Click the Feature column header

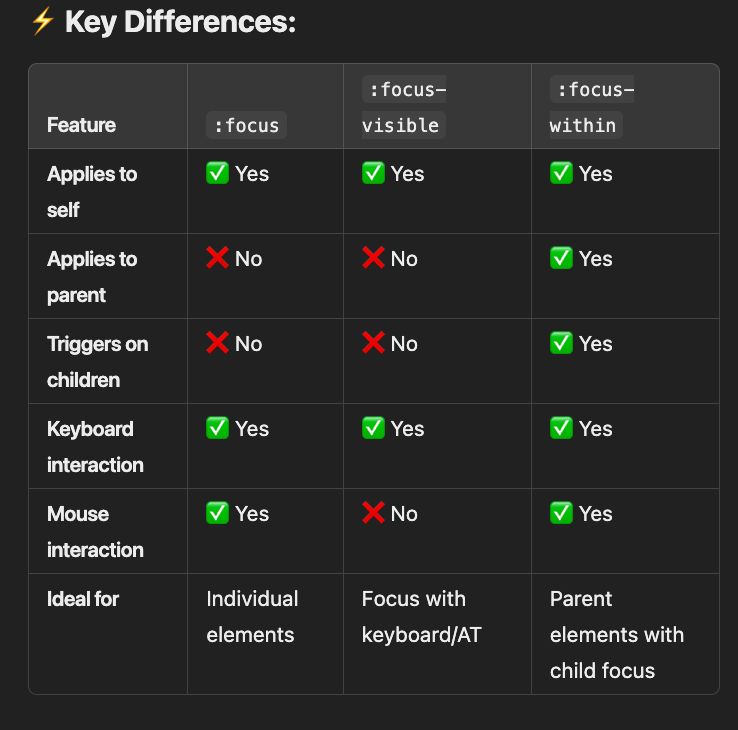[81, 125]
